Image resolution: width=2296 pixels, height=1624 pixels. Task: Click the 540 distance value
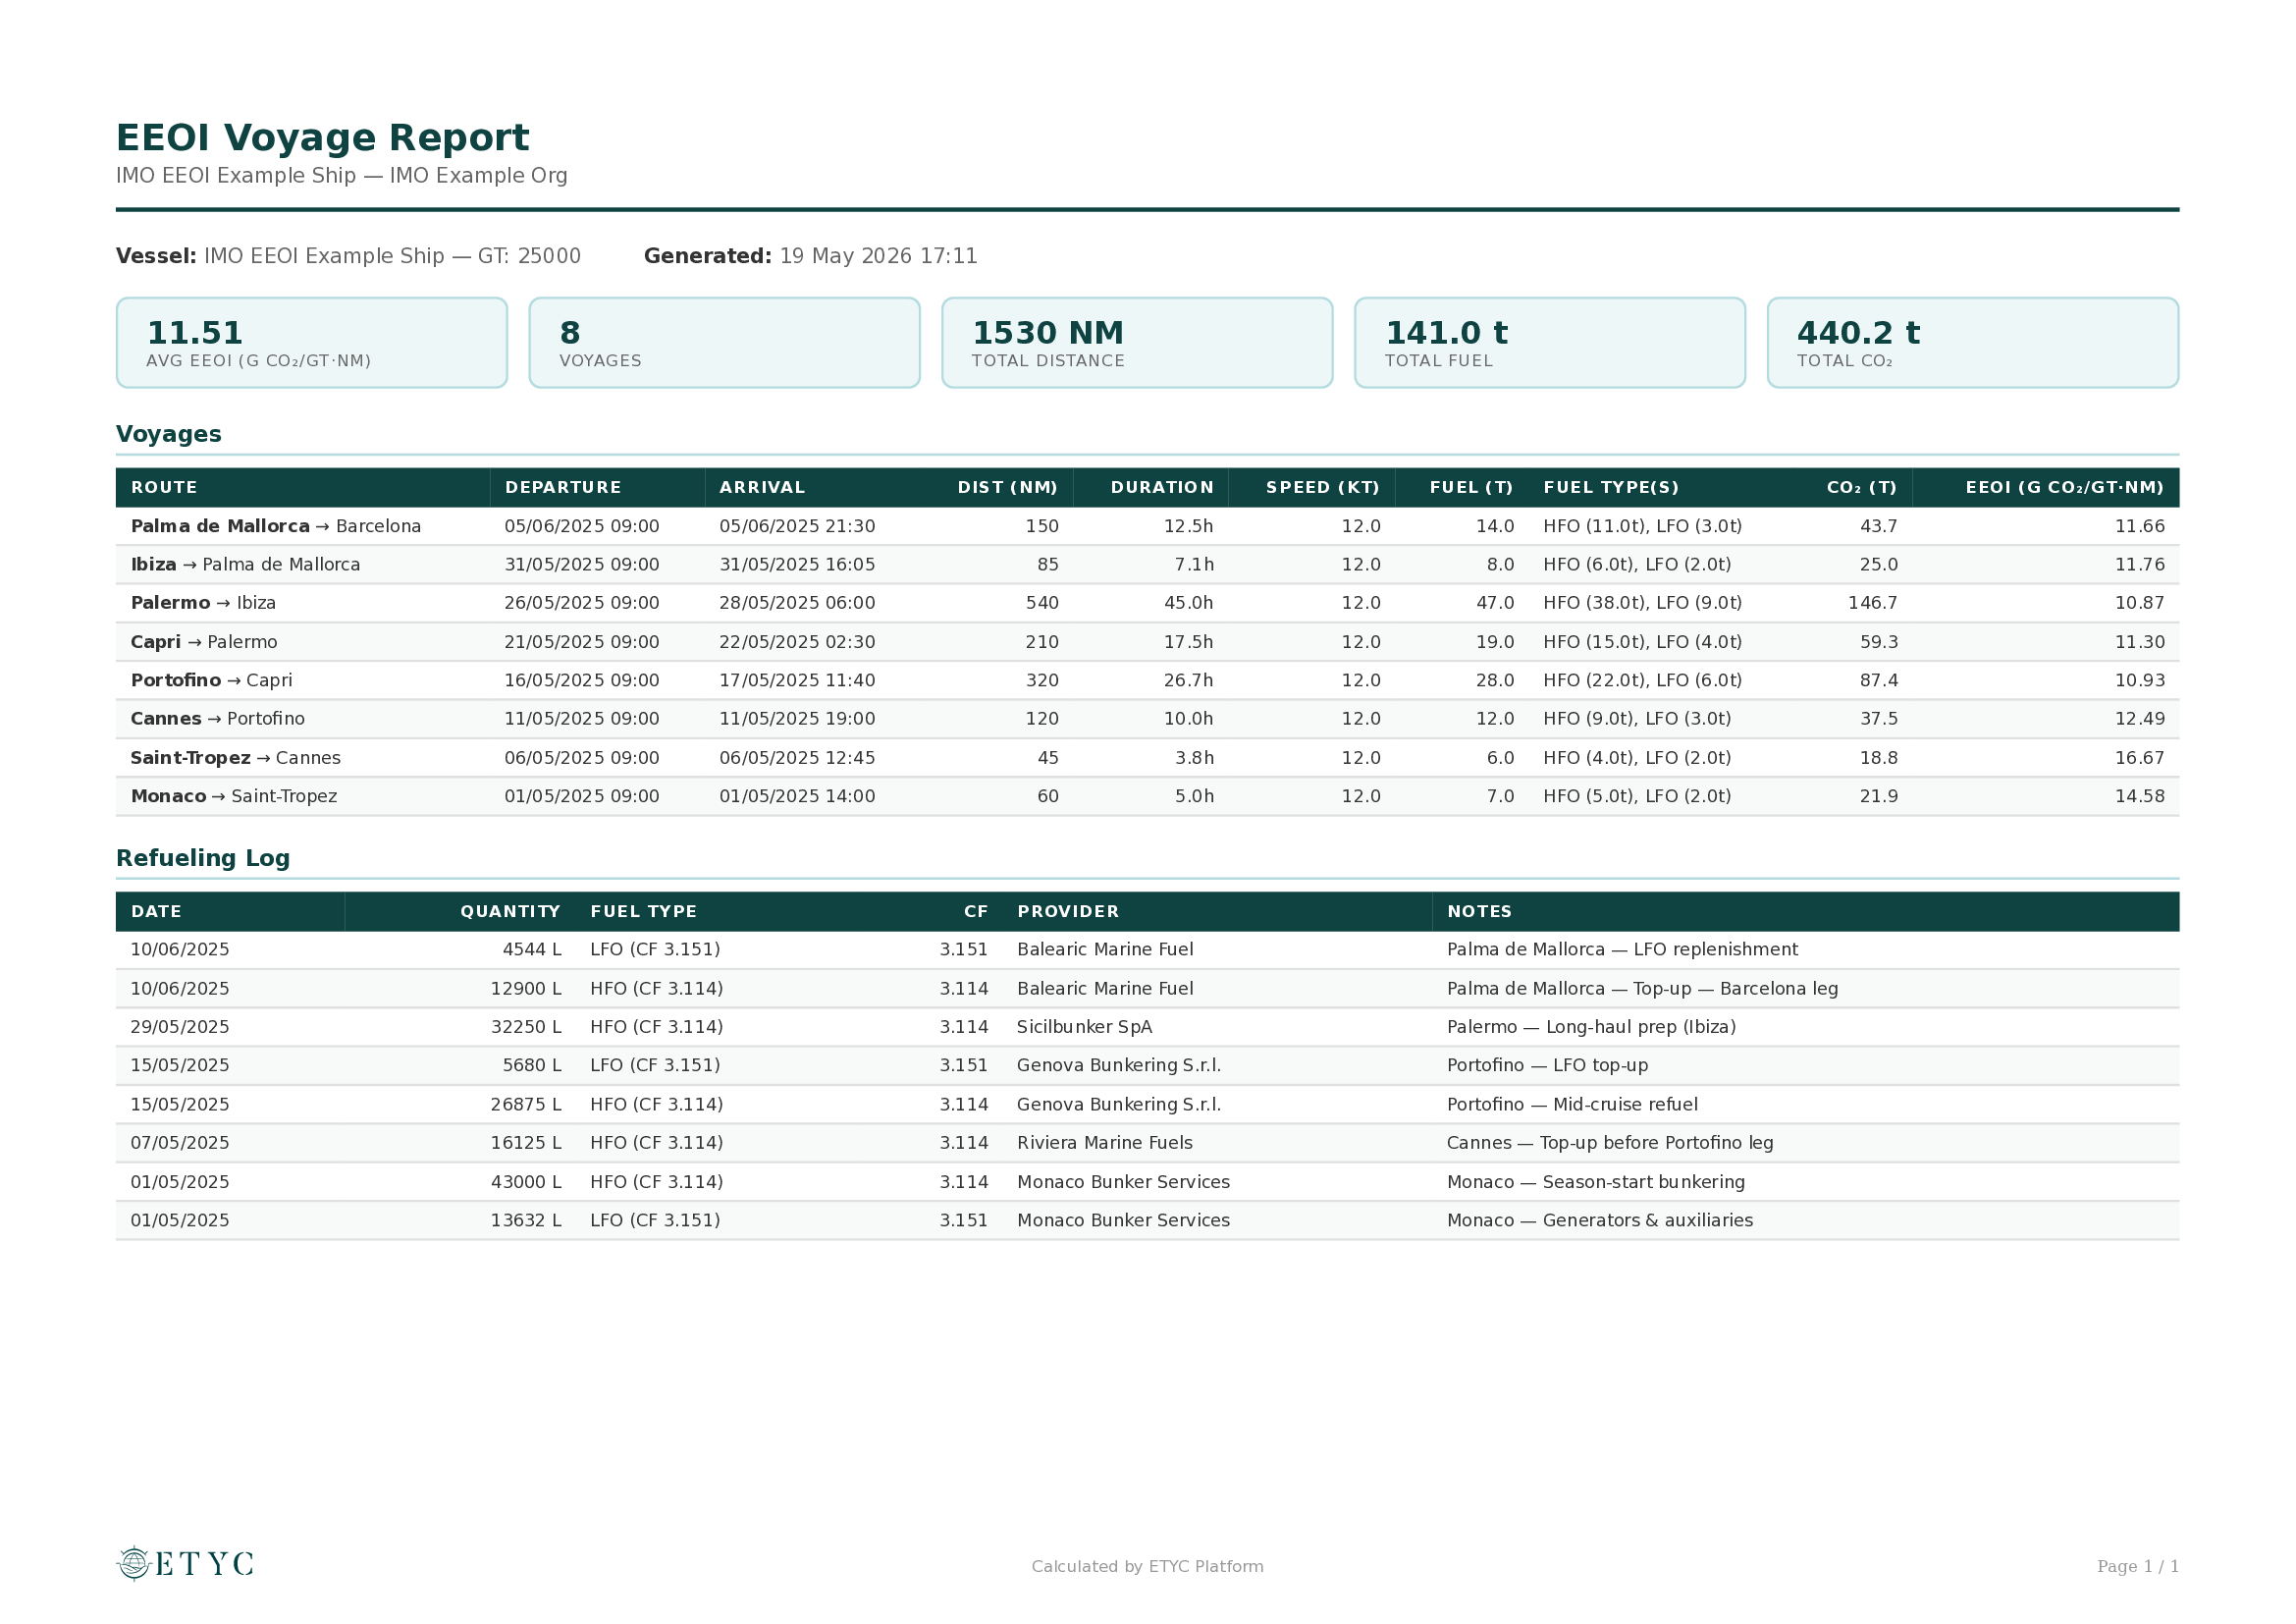[1042, 603]
